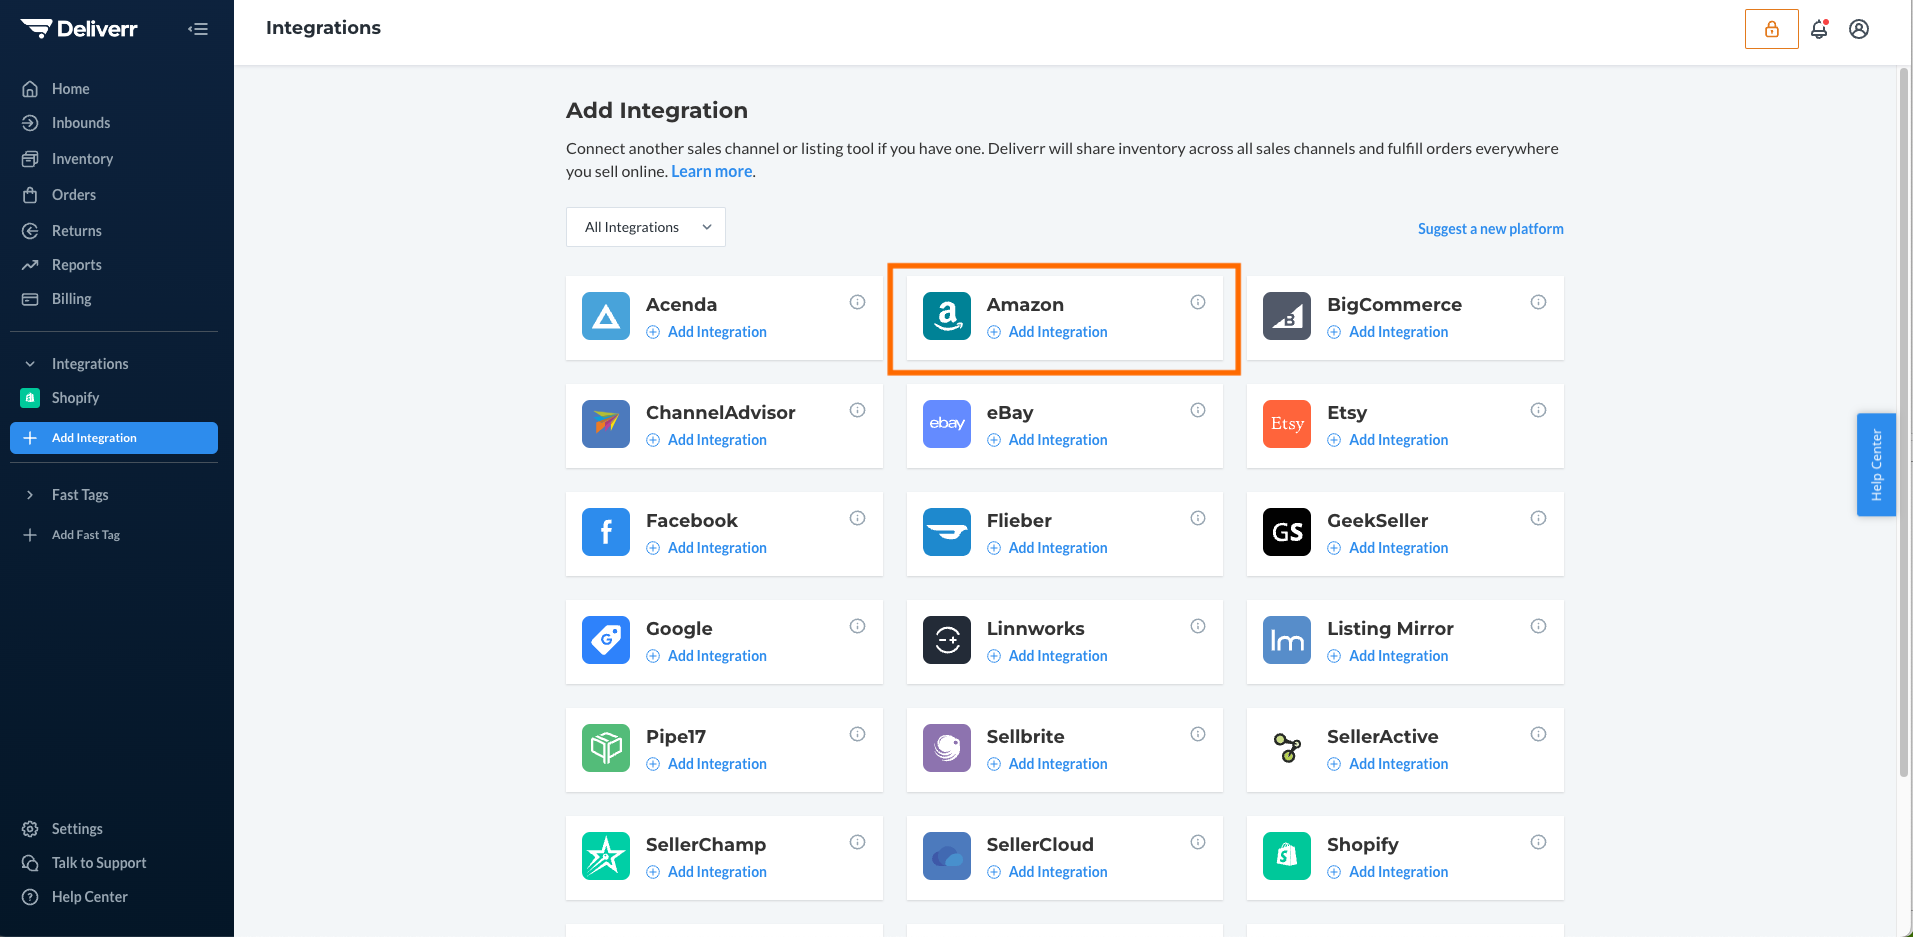Viewport: 1913px width, 937px height.
Task: Show info for Shopify integration card
Action: pos(1538,842)
